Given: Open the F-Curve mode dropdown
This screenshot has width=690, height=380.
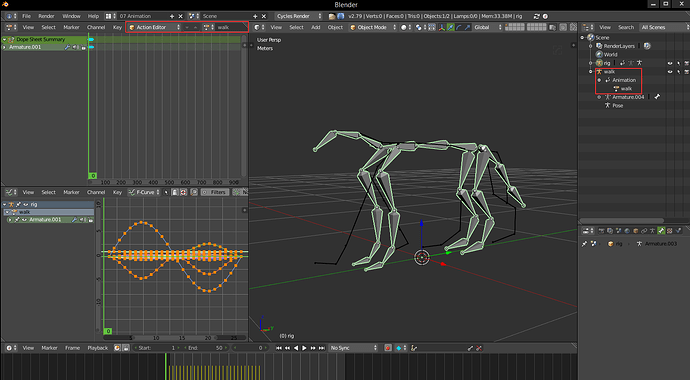Looking at the screenshot, I should (x=144, y=192).
